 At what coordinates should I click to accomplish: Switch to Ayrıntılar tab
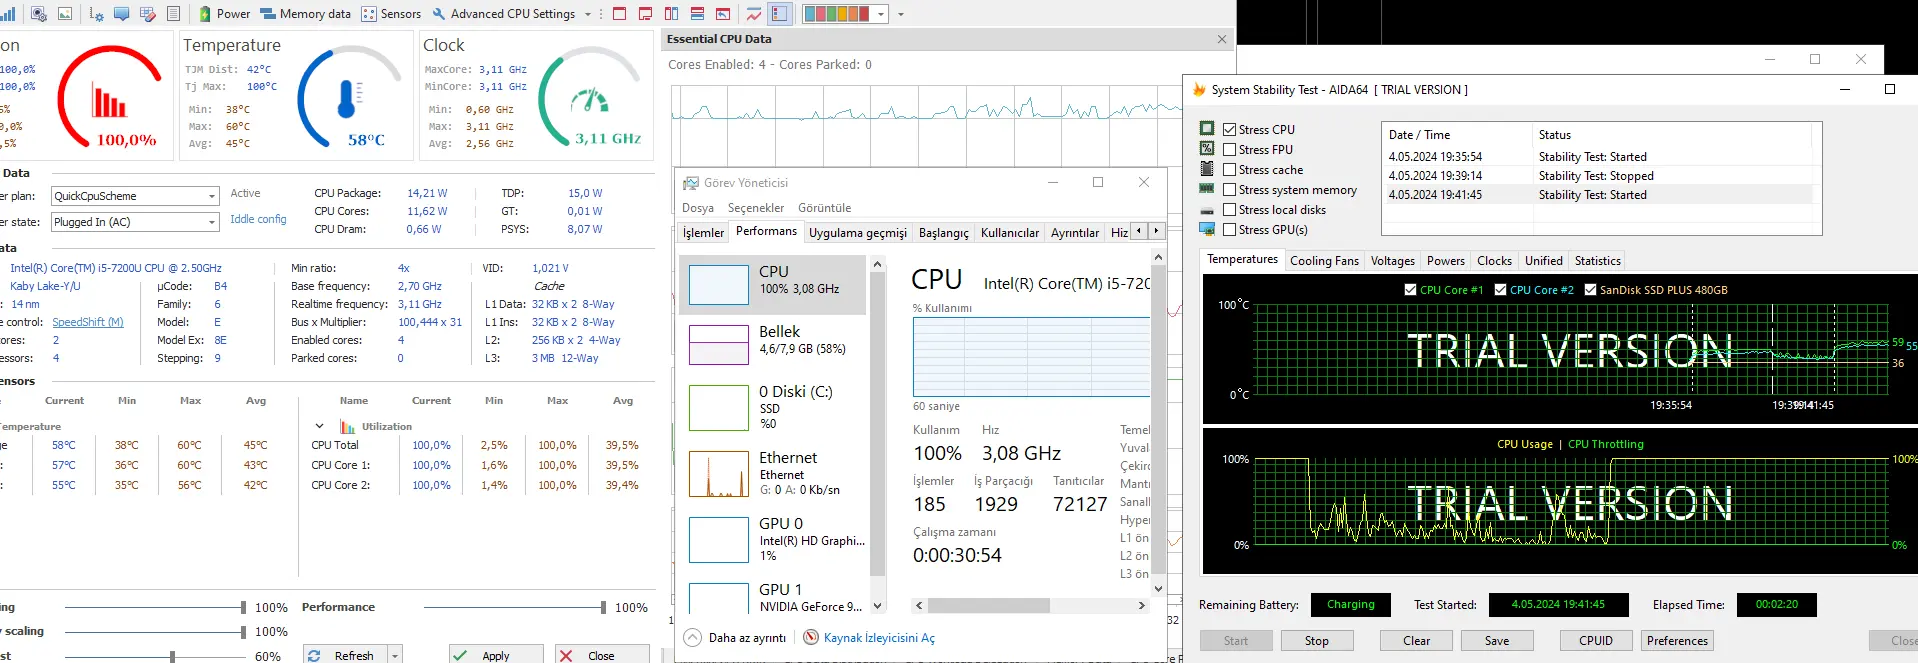(1075, 232)
